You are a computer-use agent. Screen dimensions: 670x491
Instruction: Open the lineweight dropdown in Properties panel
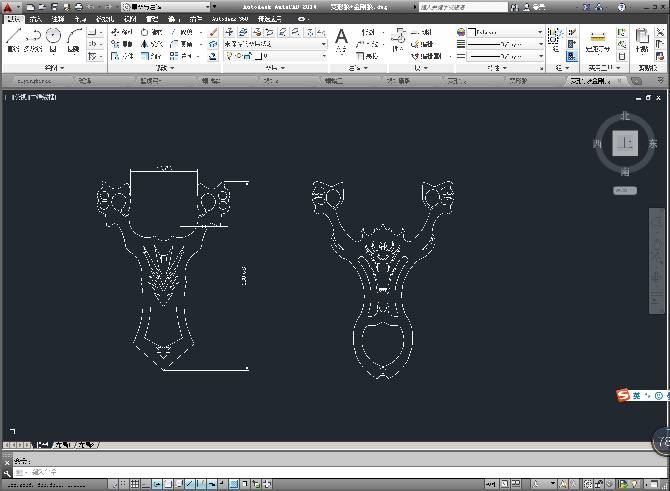pyautogui.click(x=505, y=44)
